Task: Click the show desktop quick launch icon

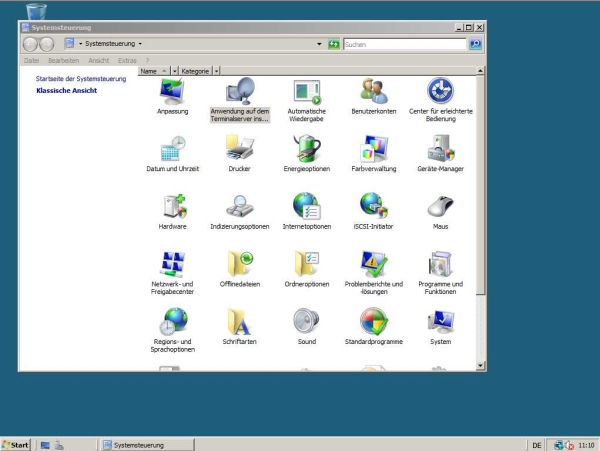Action: 45,445
